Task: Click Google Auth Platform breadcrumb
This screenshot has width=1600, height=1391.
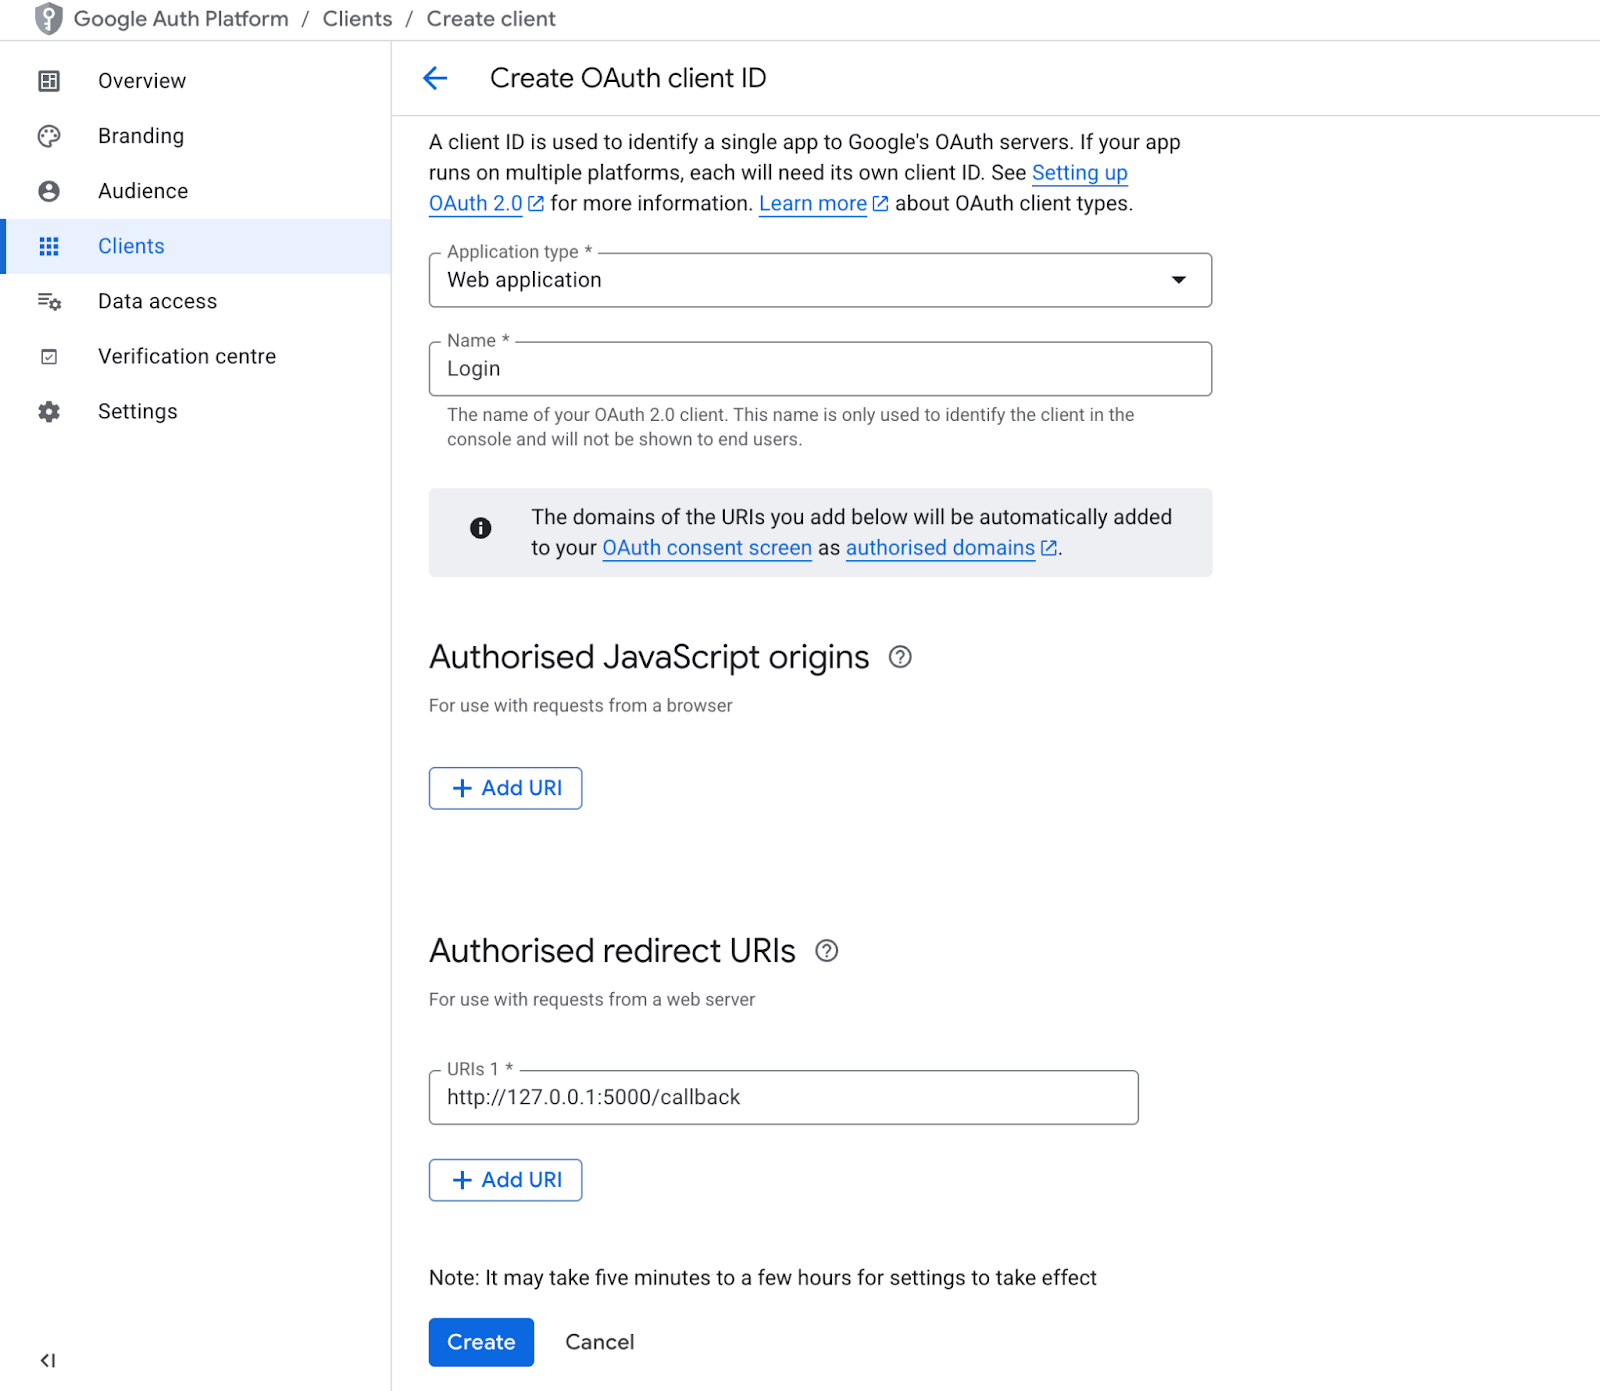Action: 181,19
